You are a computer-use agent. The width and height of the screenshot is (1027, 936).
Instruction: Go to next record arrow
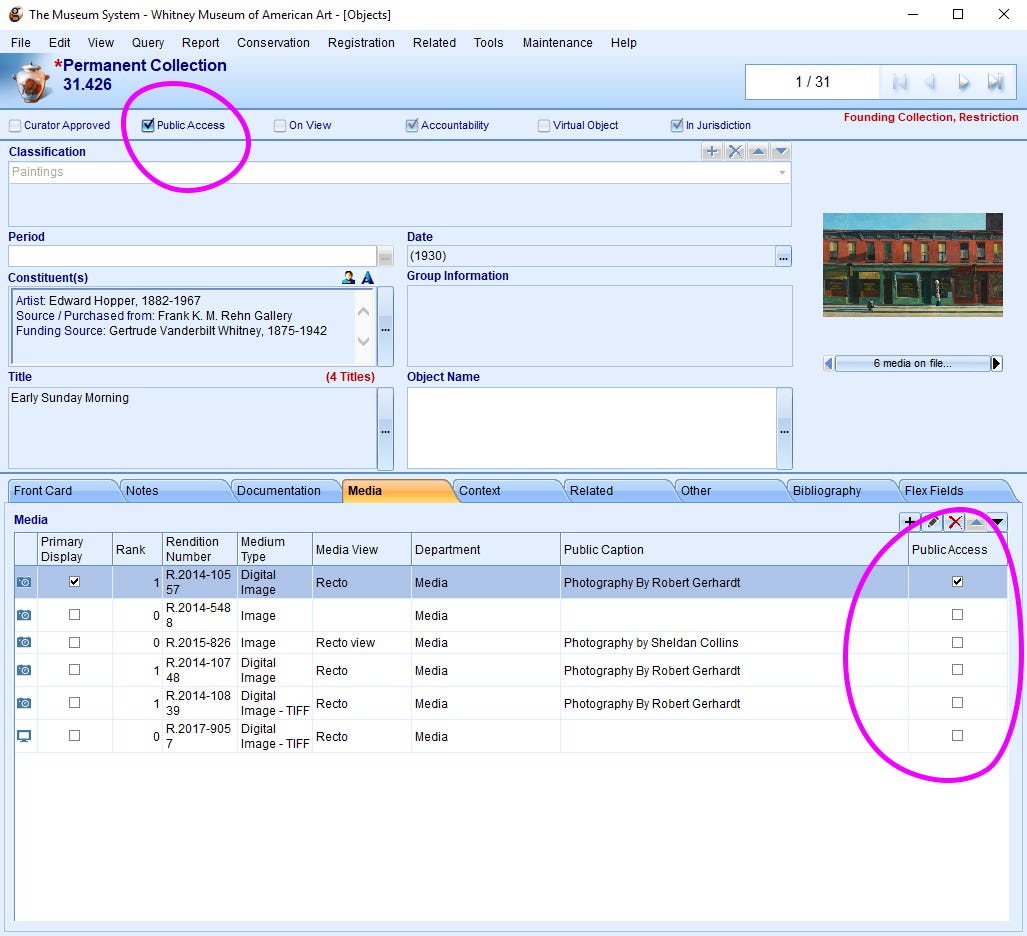point(963,83)
